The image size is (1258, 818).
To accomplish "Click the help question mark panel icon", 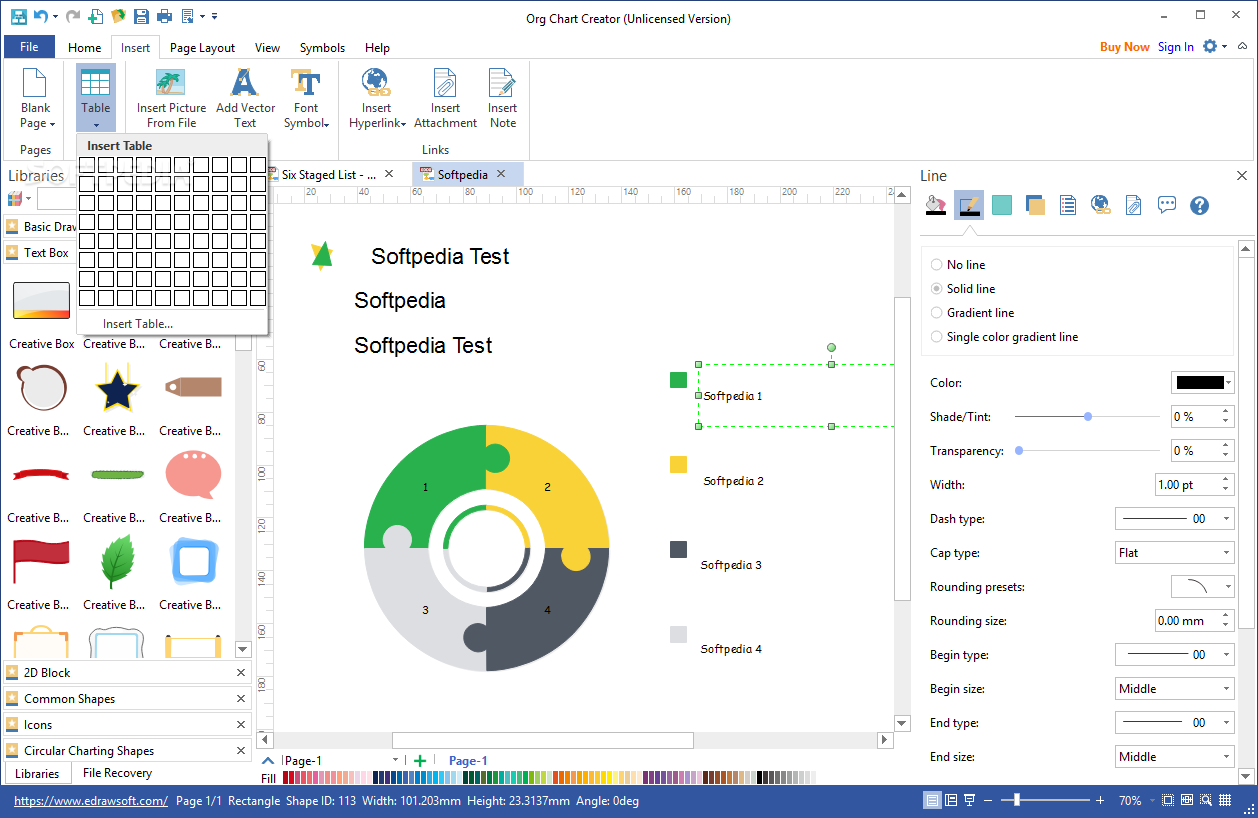I will click(x=1200, y=205).
